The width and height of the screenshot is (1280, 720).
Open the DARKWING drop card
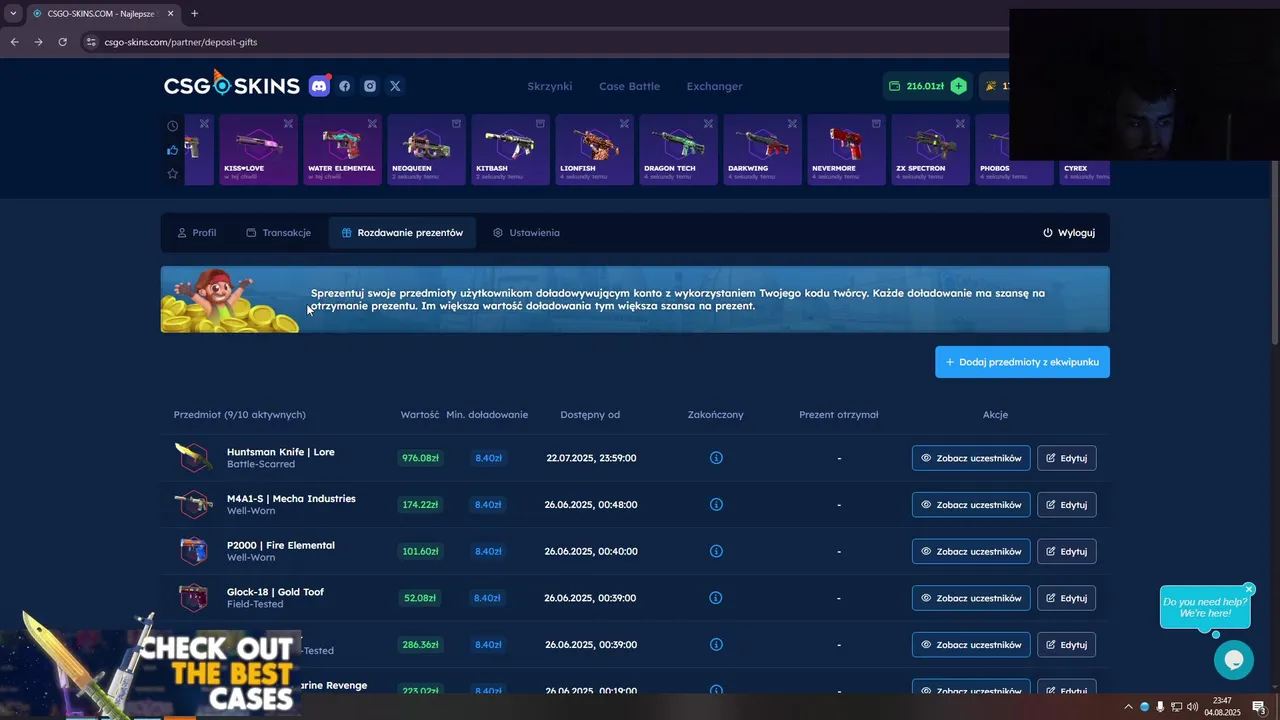[x=762, y=150]
